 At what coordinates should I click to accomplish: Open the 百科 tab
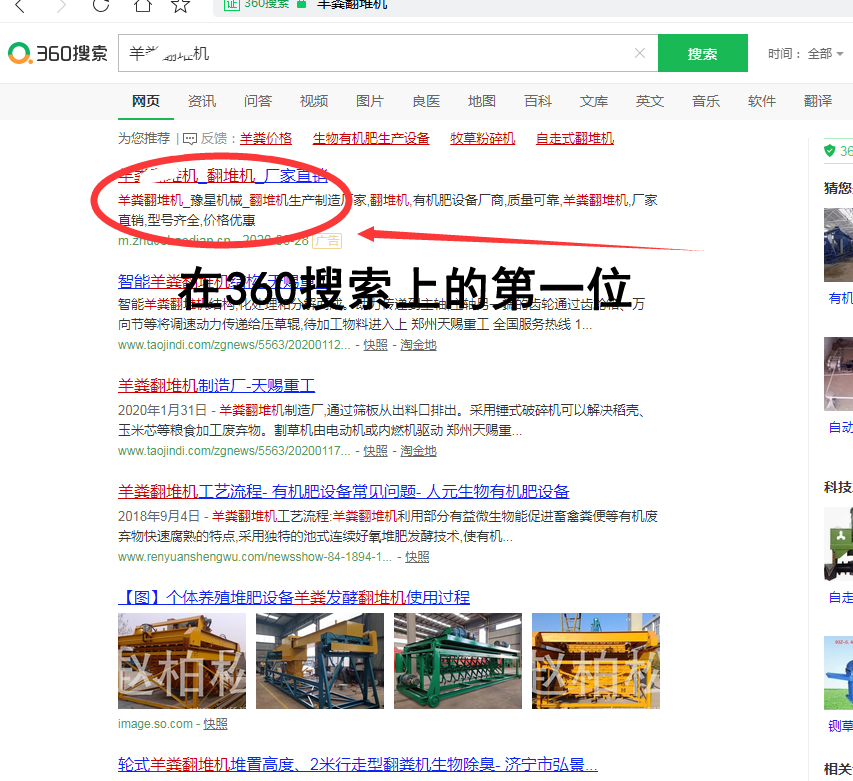coord(538,101)
